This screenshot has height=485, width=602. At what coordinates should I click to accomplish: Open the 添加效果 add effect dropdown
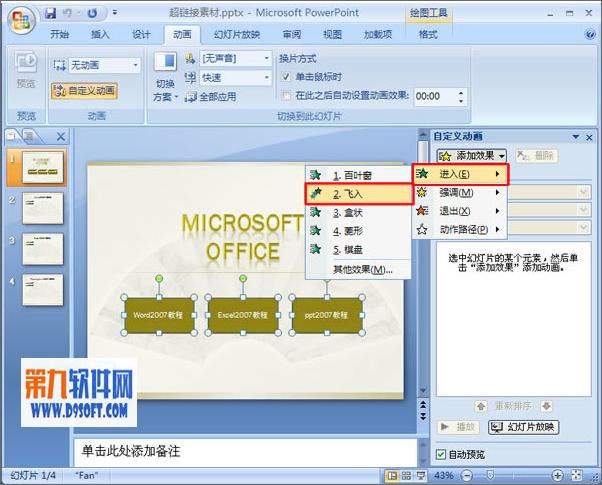(x=471, y=156)
